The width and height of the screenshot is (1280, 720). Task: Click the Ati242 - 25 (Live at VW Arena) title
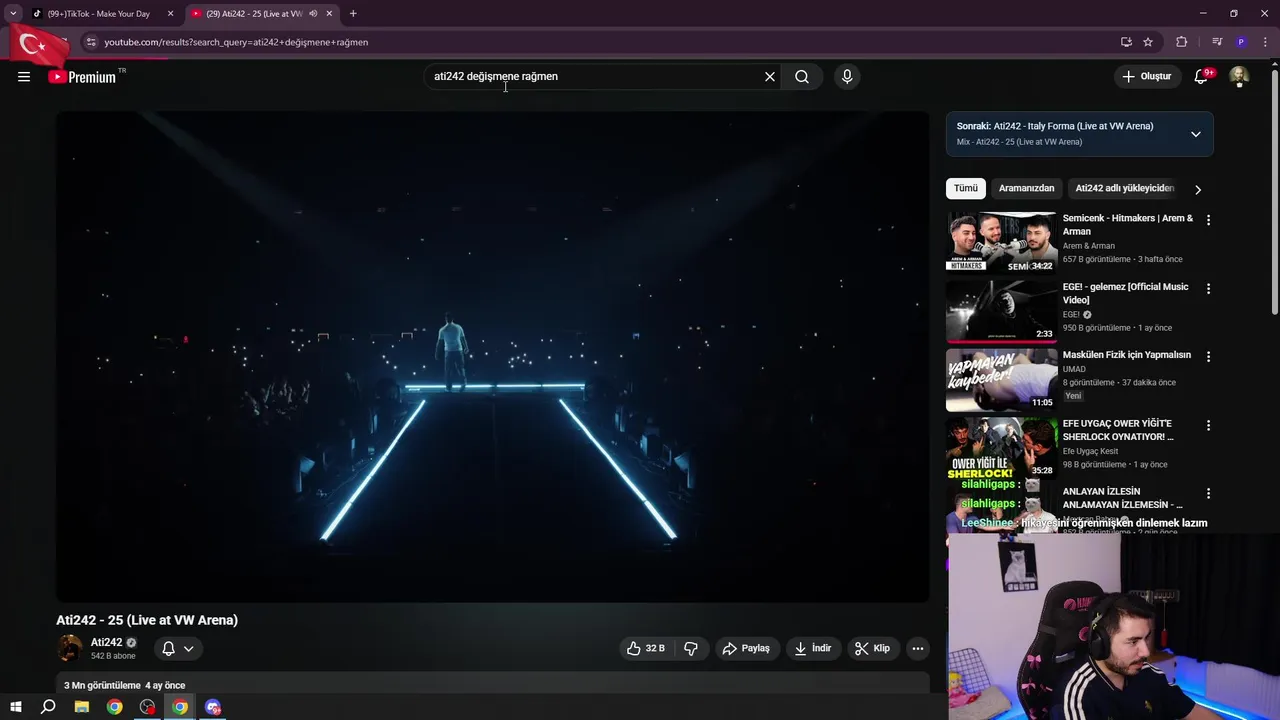coord(147,620)
